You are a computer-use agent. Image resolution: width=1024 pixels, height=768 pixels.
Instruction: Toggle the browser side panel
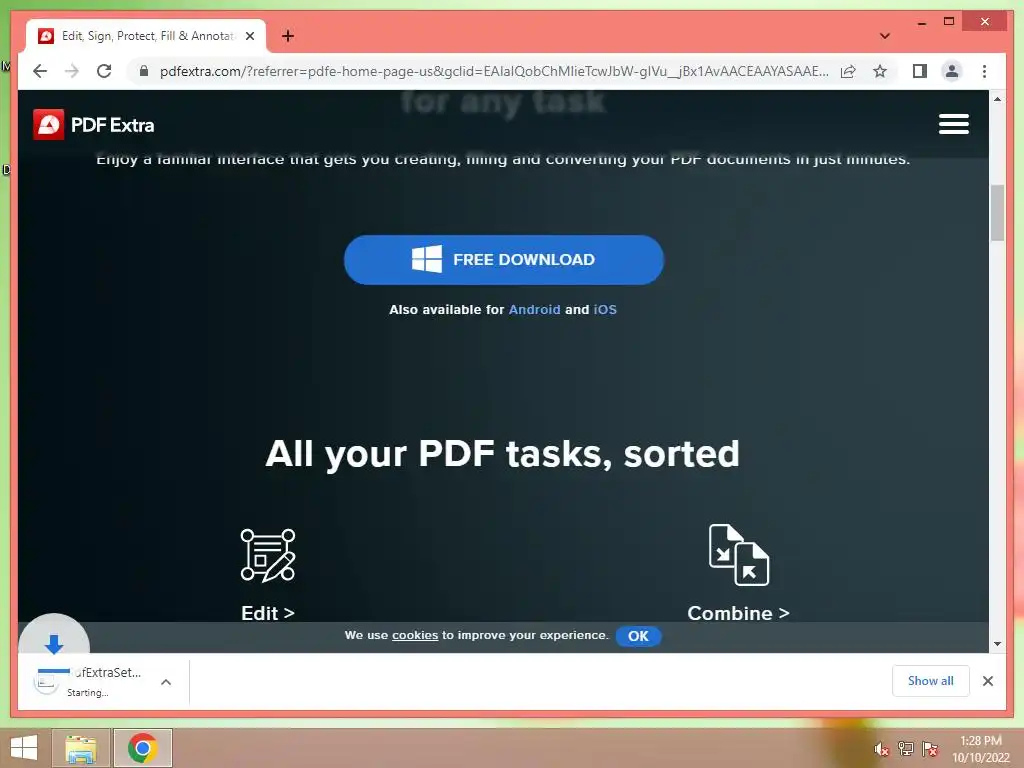pyautogui.click(x=920, y=71)
